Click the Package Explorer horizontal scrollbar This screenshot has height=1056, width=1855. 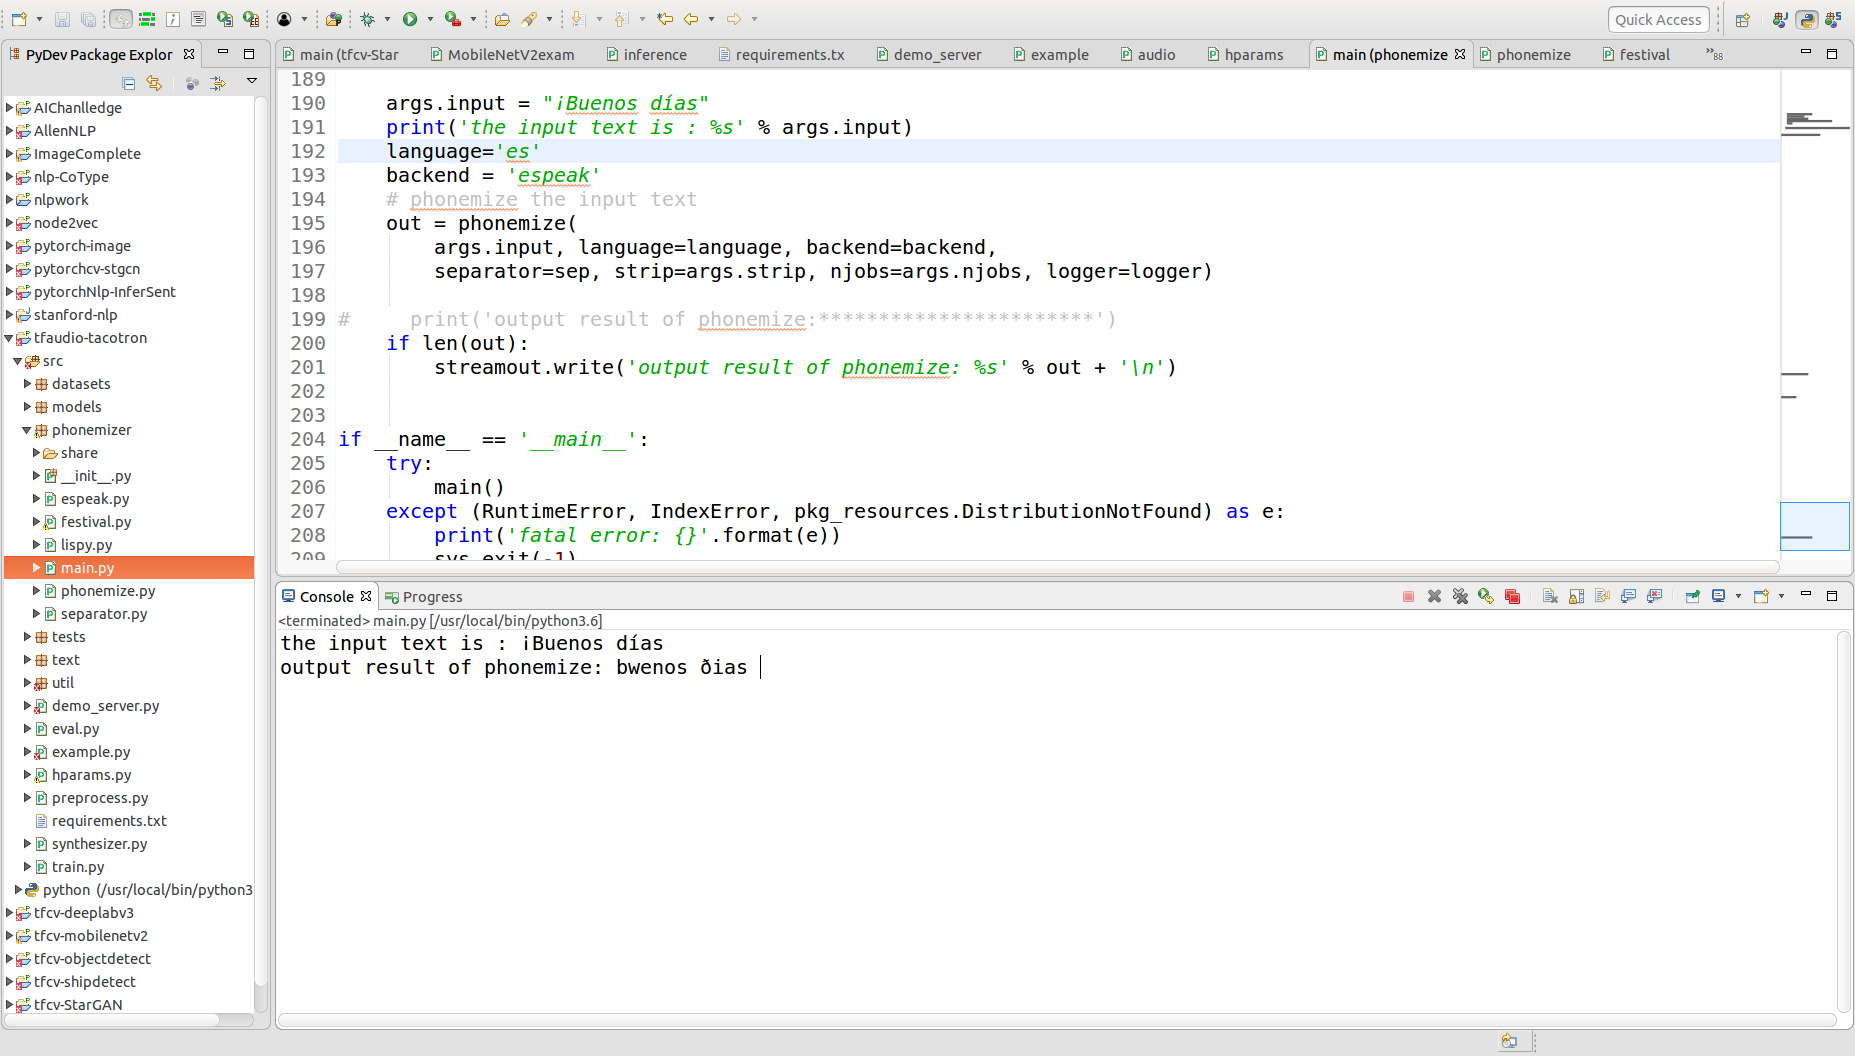112,1020
